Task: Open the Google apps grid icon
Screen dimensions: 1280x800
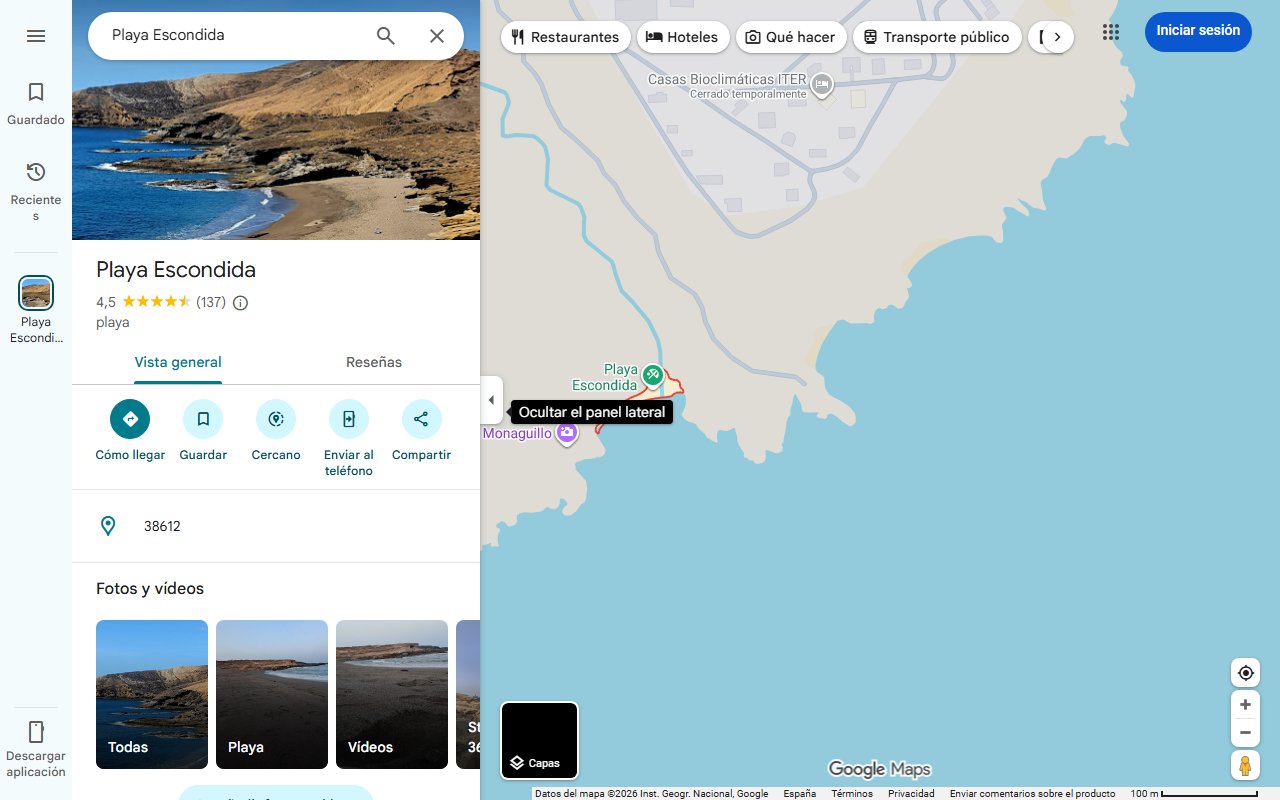Action: 1110,32
